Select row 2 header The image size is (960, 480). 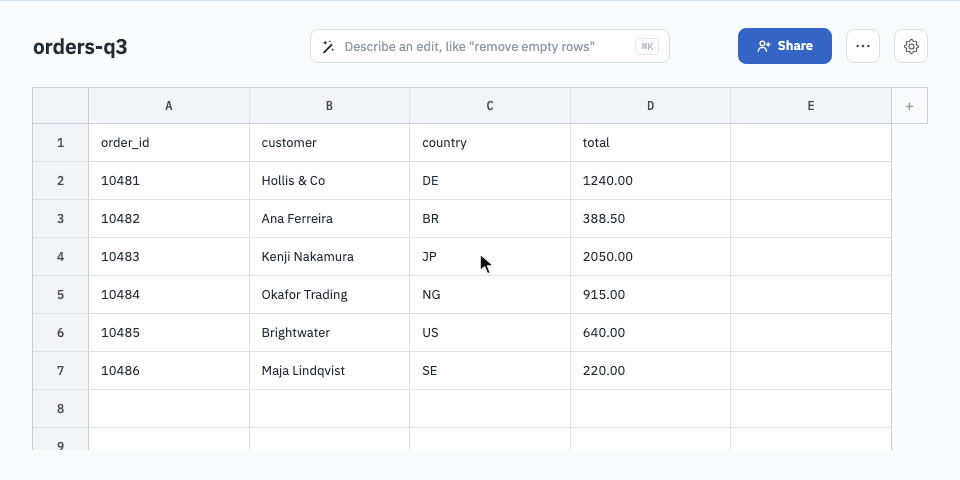coord(61,181)
